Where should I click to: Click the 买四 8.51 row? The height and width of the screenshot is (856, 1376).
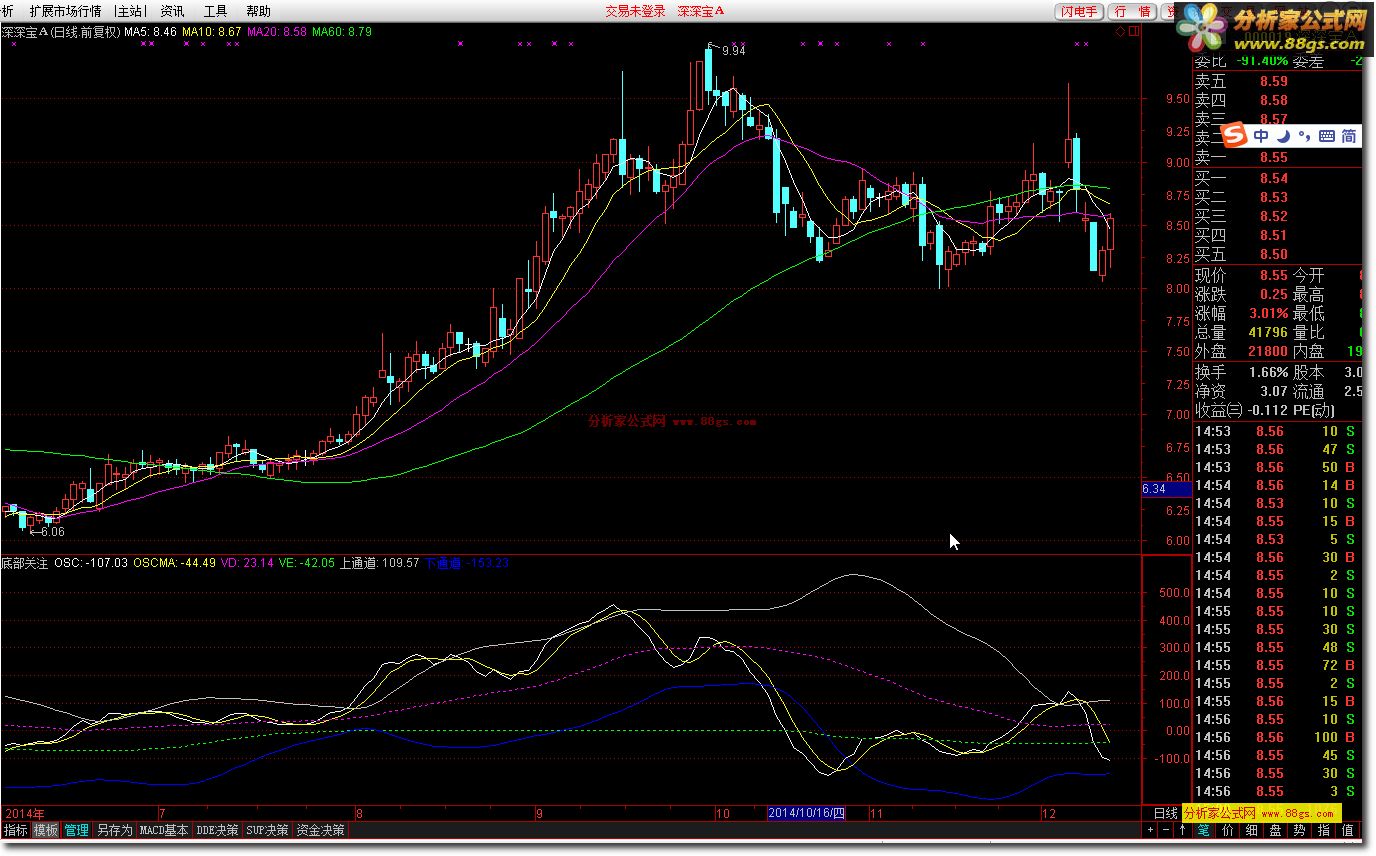pyautogui.click(x=1277, y=236)
